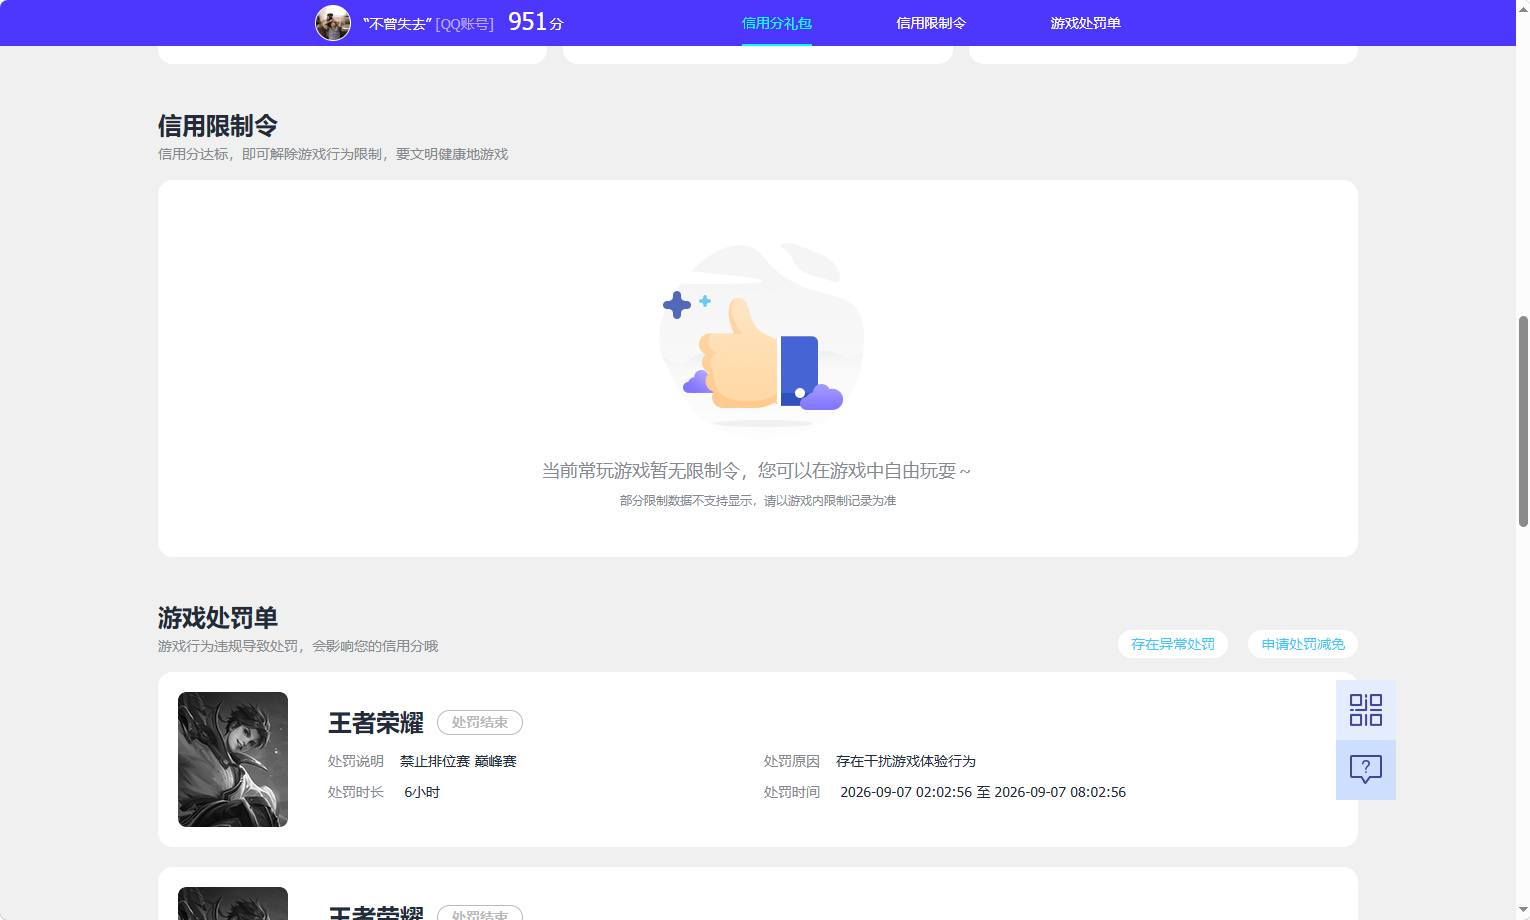Click the 6小时 punishment duration

422,792
